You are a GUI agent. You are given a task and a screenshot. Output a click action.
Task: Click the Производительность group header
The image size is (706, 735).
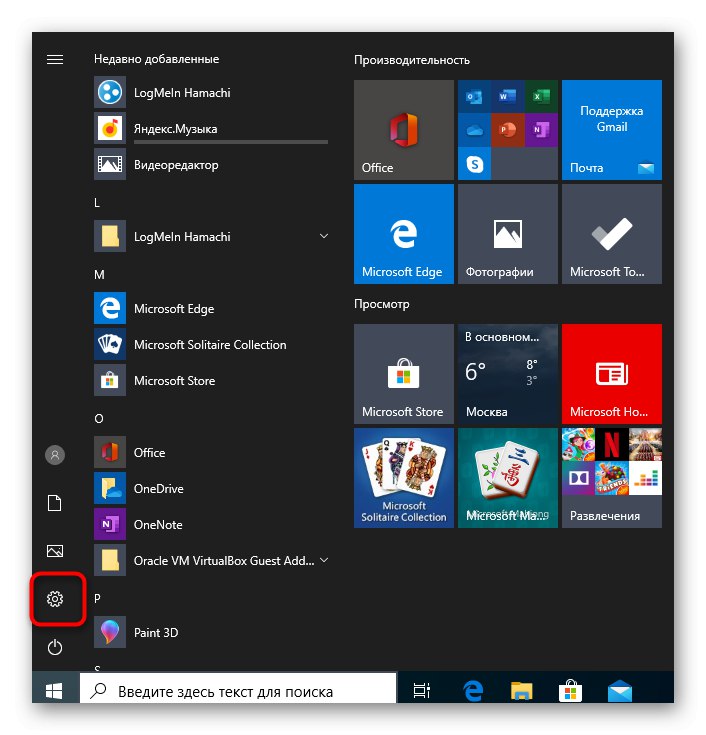[x=412, y=60]
